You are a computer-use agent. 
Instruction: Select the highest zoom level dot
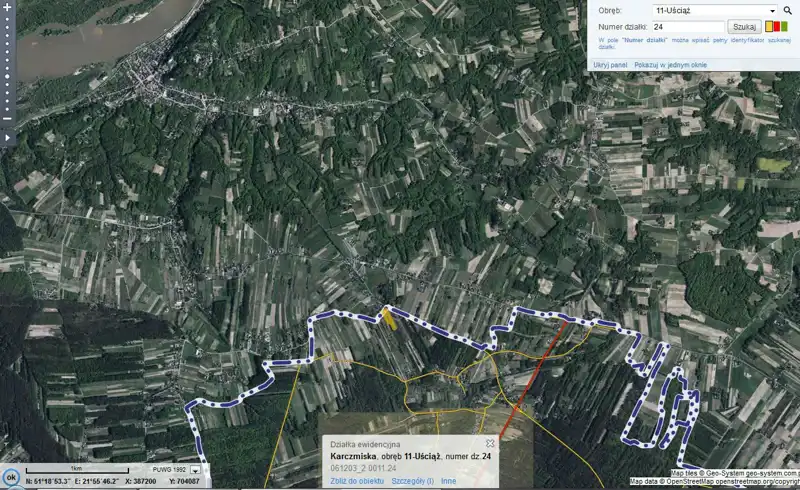7,19
